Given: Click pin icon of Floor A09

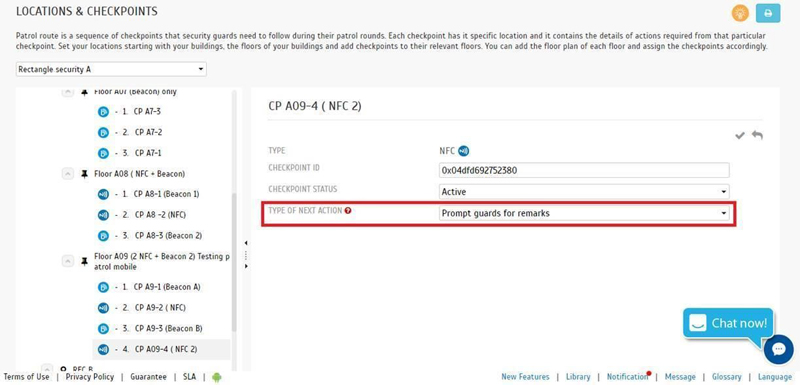Looking at the screenshot, I should (84, 261).
